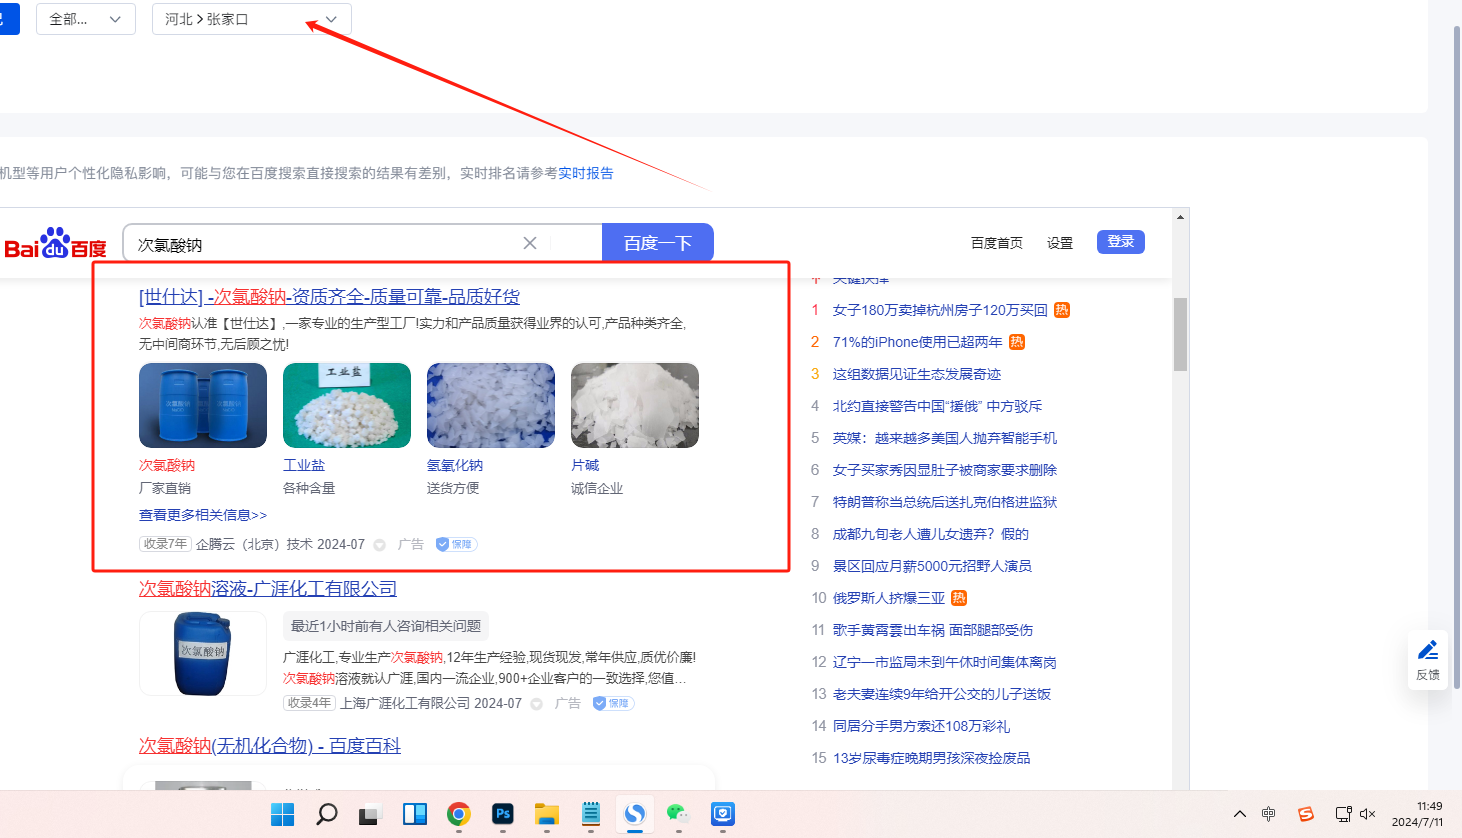This screenshot has width=1462, height=838.
Task: Open hot item 北约直接警告中国"援俄" 中方驳斥
Action: coord(938,406)
